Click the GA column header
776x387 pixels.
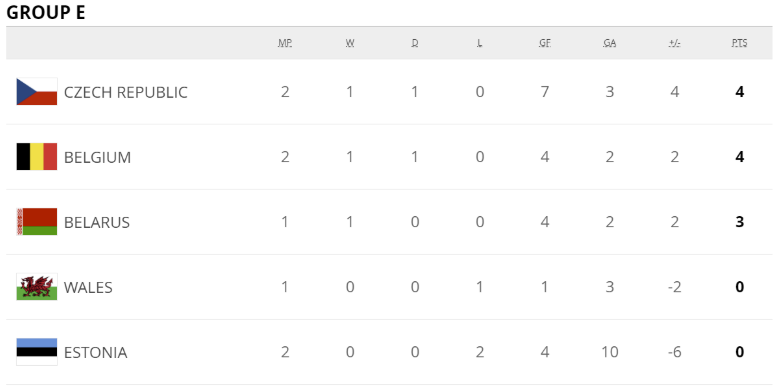pyautogui.click(x=610, y=43)
